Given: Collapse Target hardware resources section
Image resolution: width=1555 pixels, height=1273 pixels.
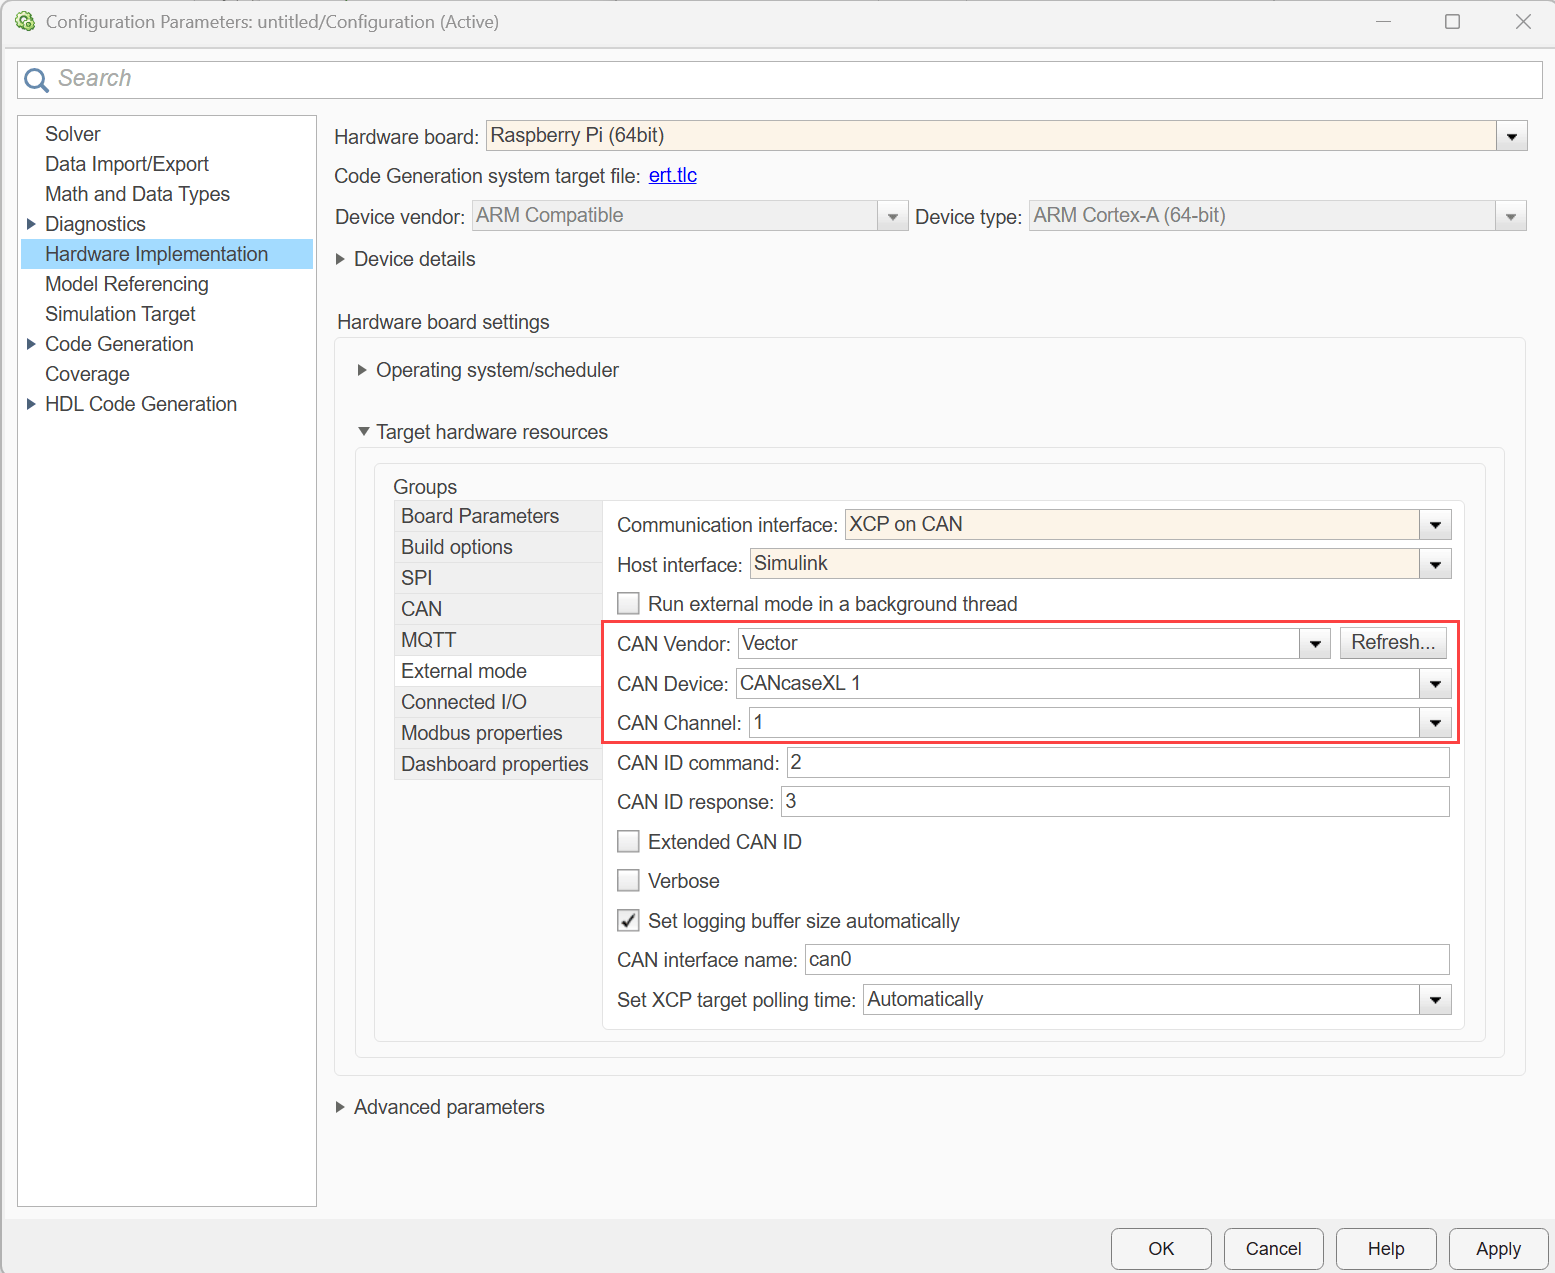Looking at the screenshot, I should click(363, 431).
